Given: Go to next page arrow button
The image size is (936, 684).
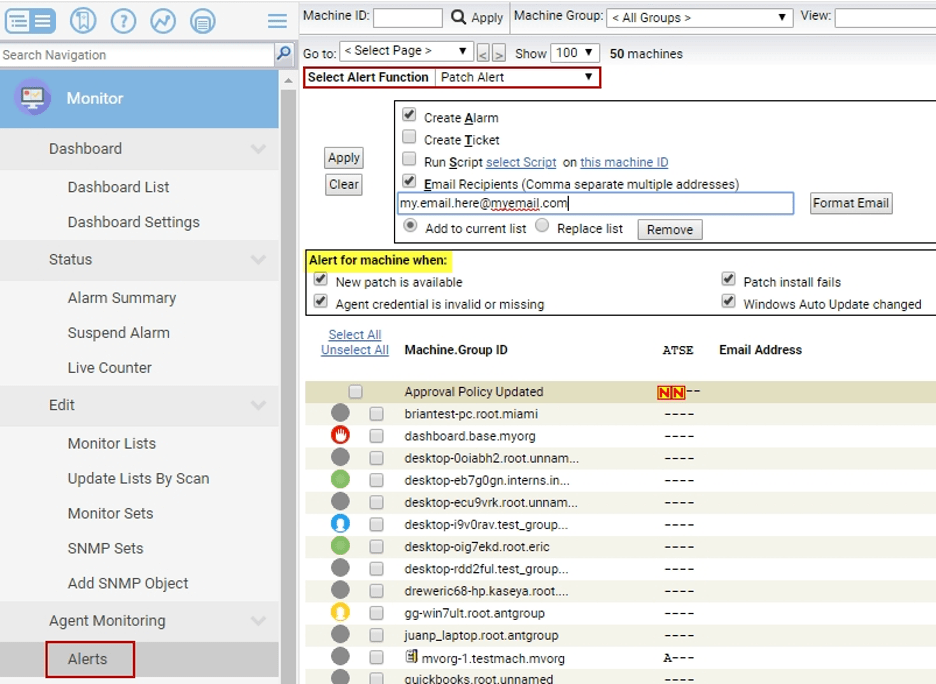Looking at the screenshot, I should (x=499, y=54).
